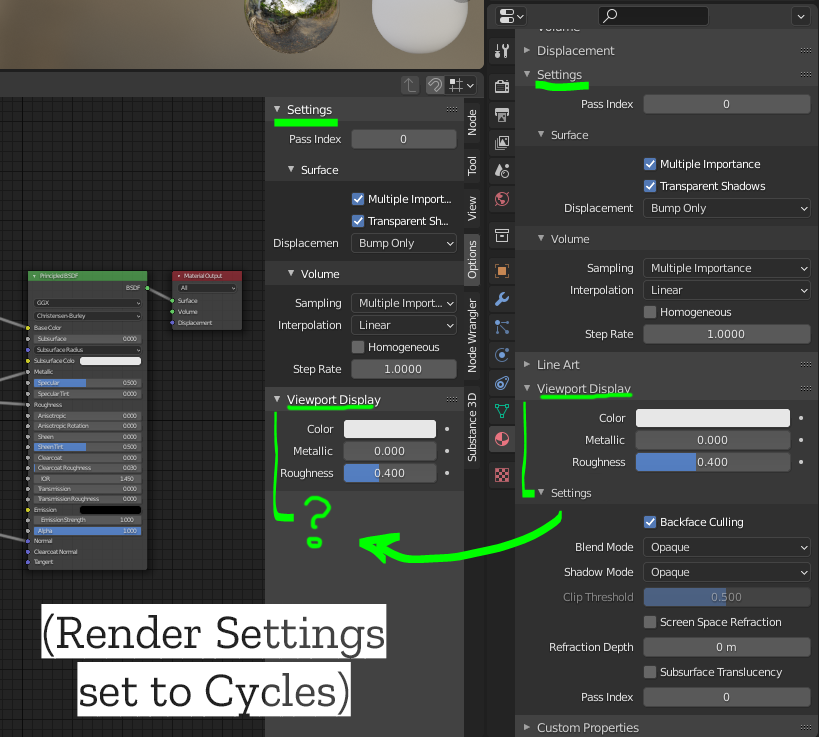Open Shadow Mode Opaque dropdown

pyautogui.click(x=727, y=572)
